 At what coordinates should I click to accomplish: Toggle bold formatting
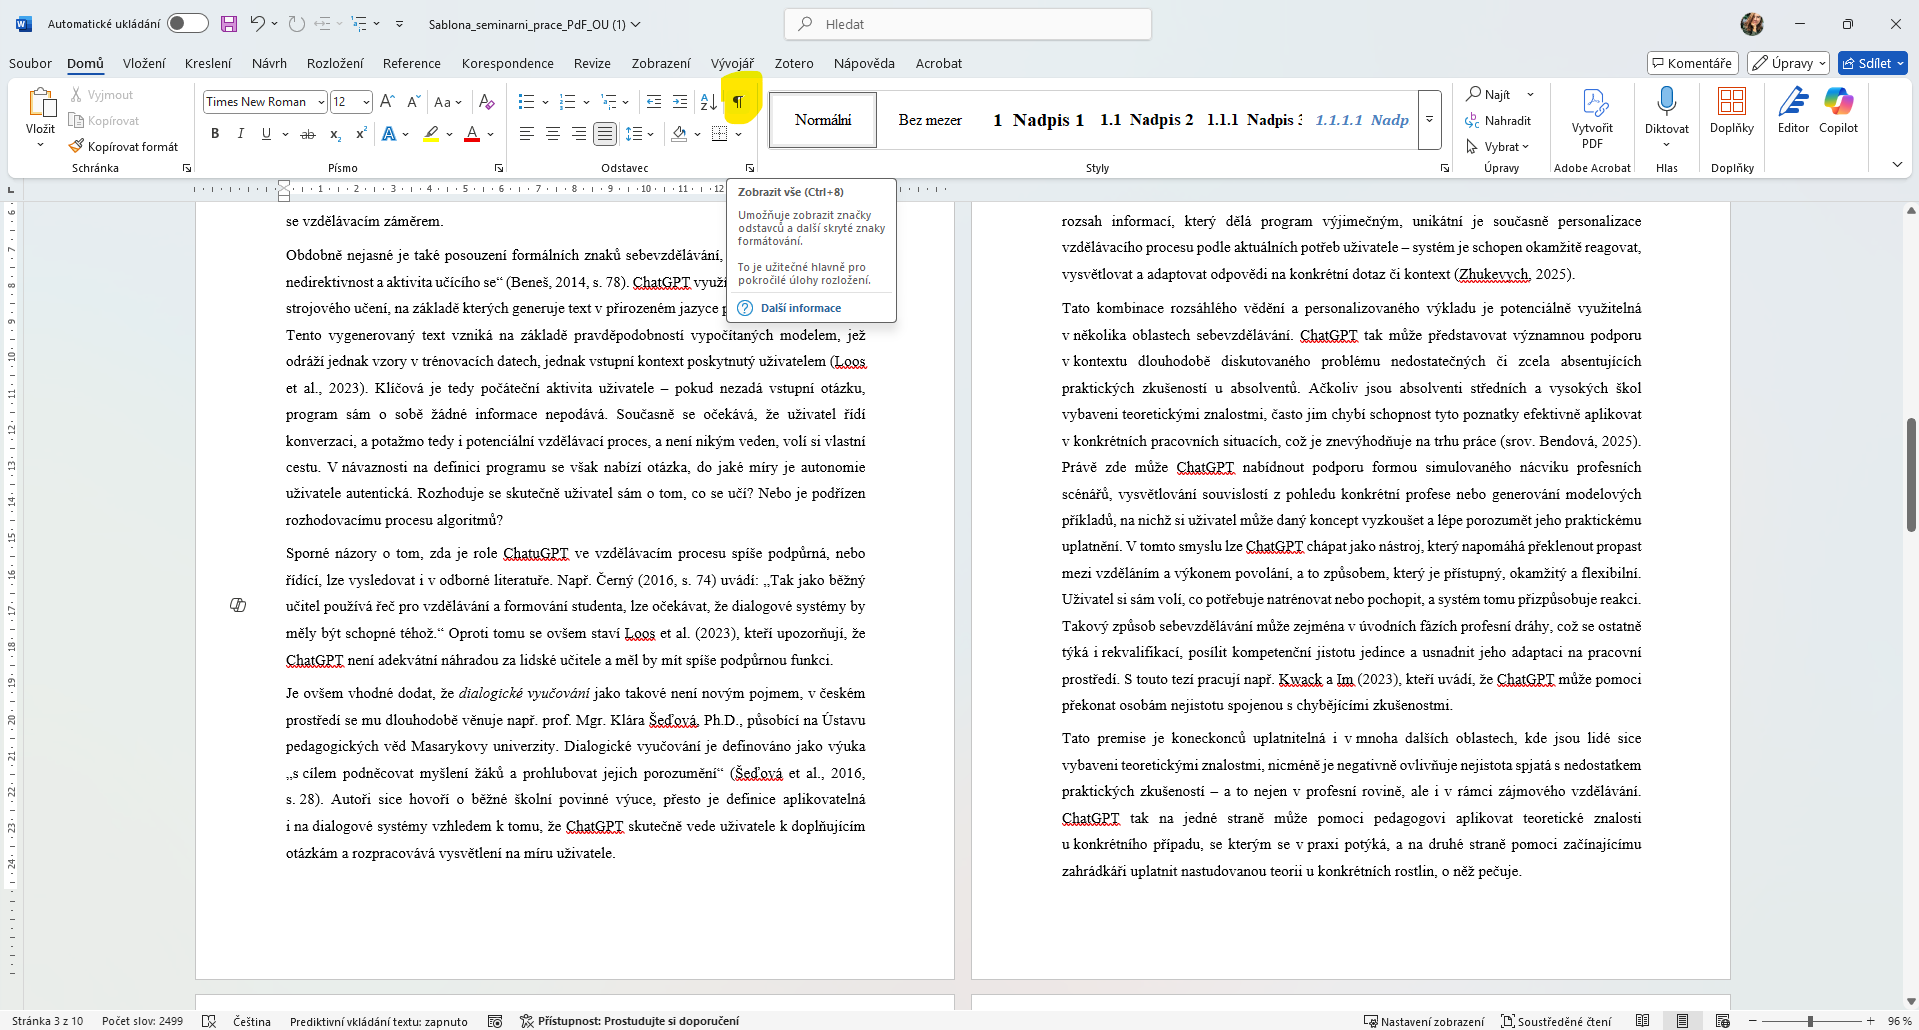click(x=215, y=134)
